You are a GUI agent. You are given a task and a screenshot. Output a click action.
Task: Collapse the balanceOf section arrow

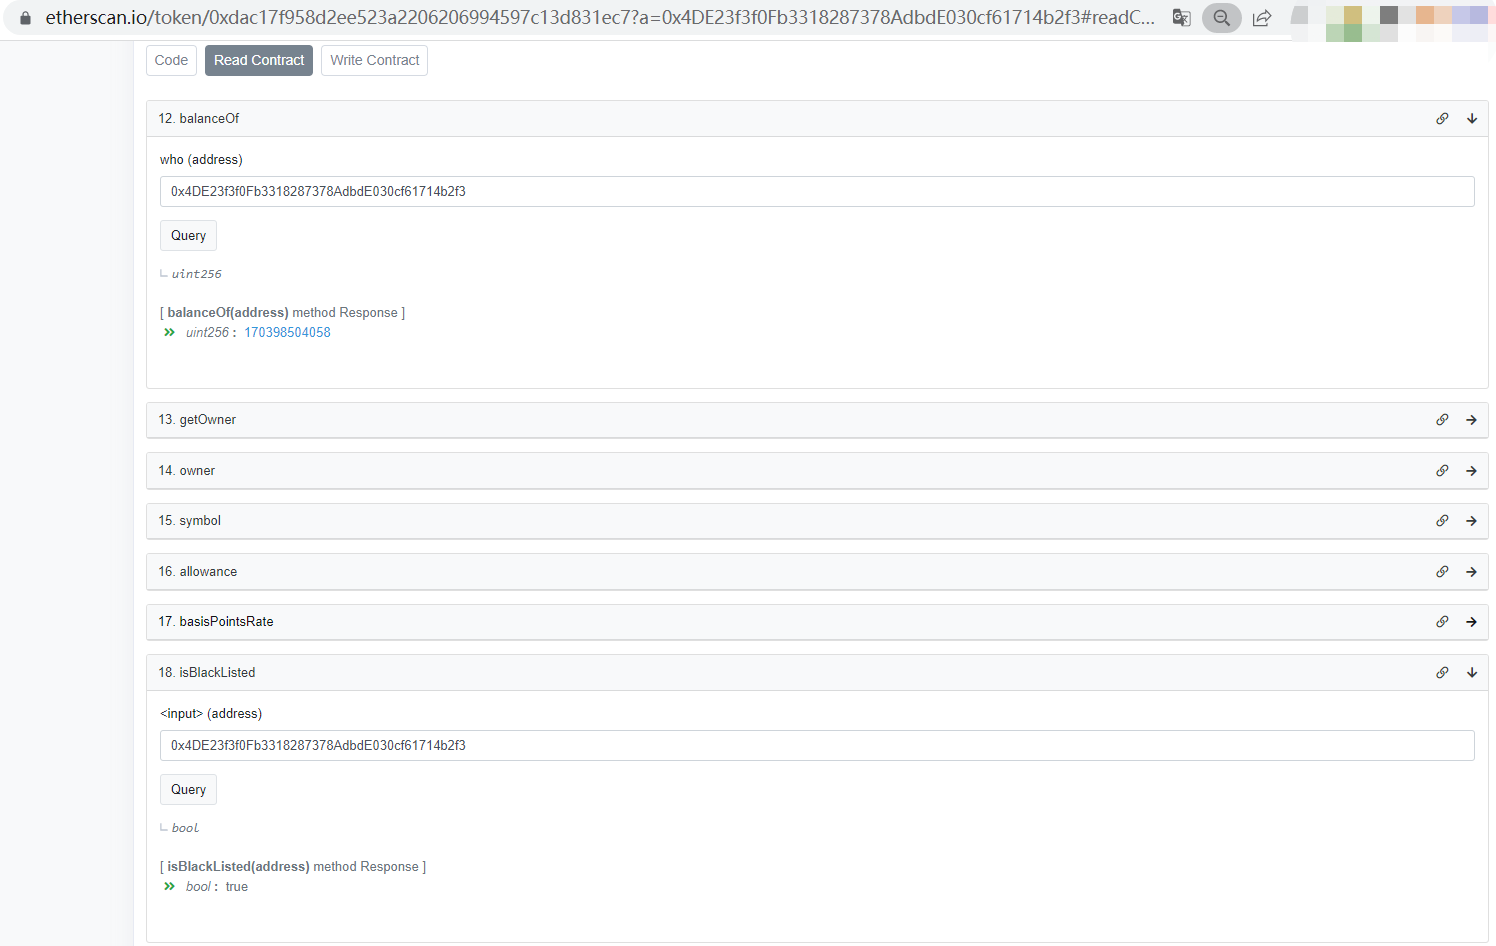point(1472,119)
